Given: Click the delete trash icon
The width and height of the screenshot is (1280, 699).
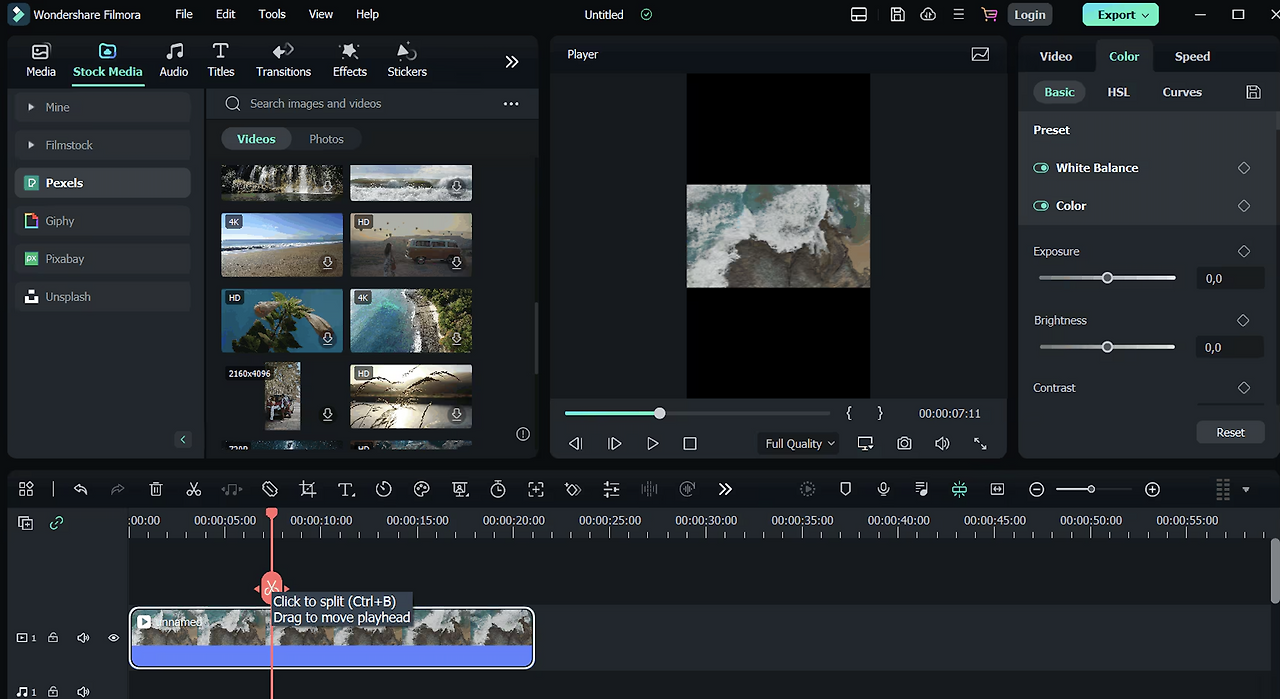Looking at the screenshot, I should tap(156, 489).
